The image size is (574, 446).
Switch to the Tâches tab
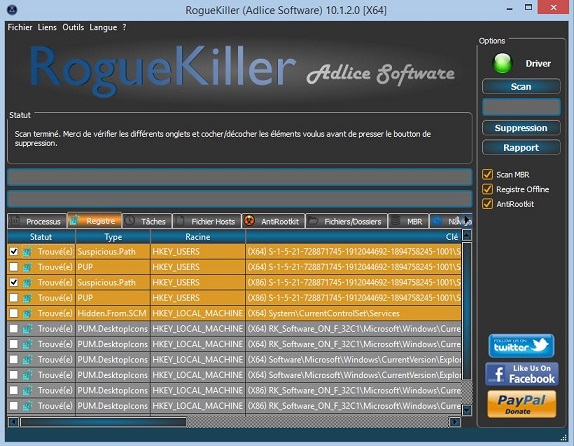coord(147,221)
